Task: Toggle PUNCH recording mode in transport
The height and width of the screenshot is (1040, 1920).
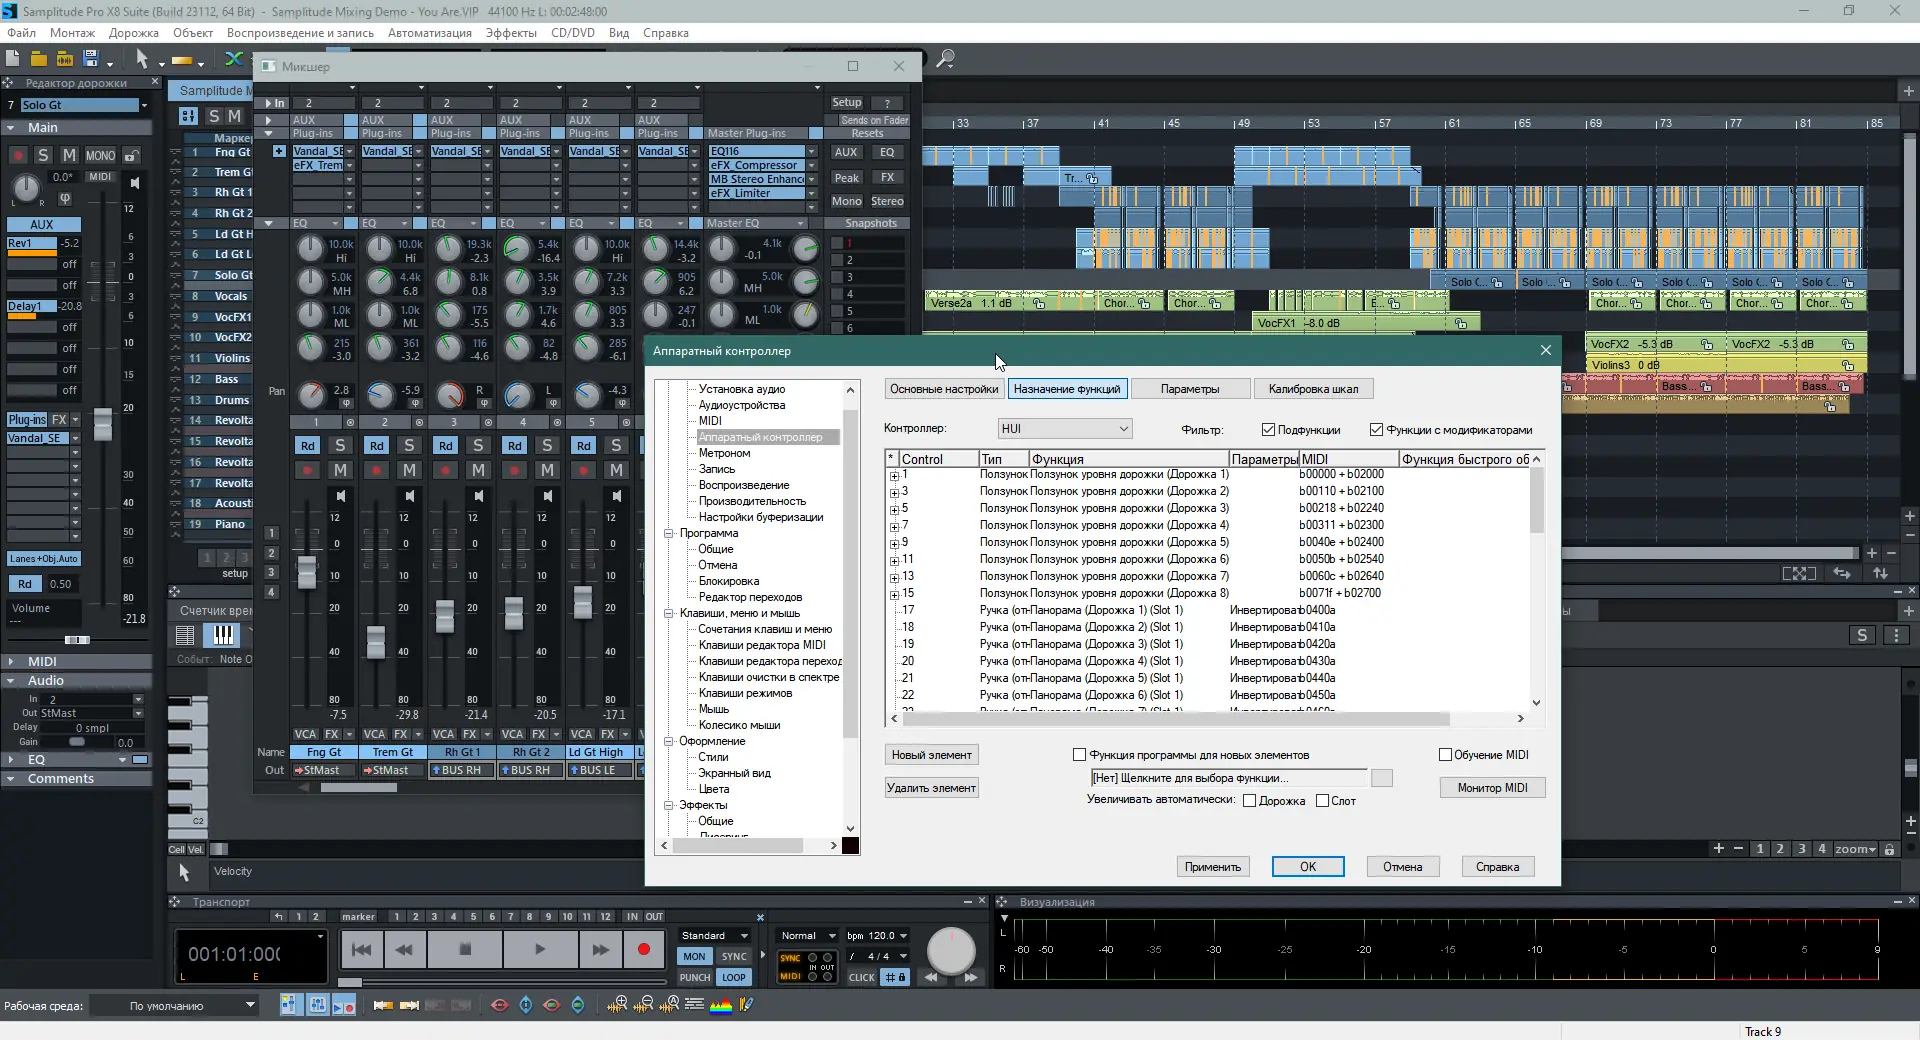Action: tap(695, 978)
